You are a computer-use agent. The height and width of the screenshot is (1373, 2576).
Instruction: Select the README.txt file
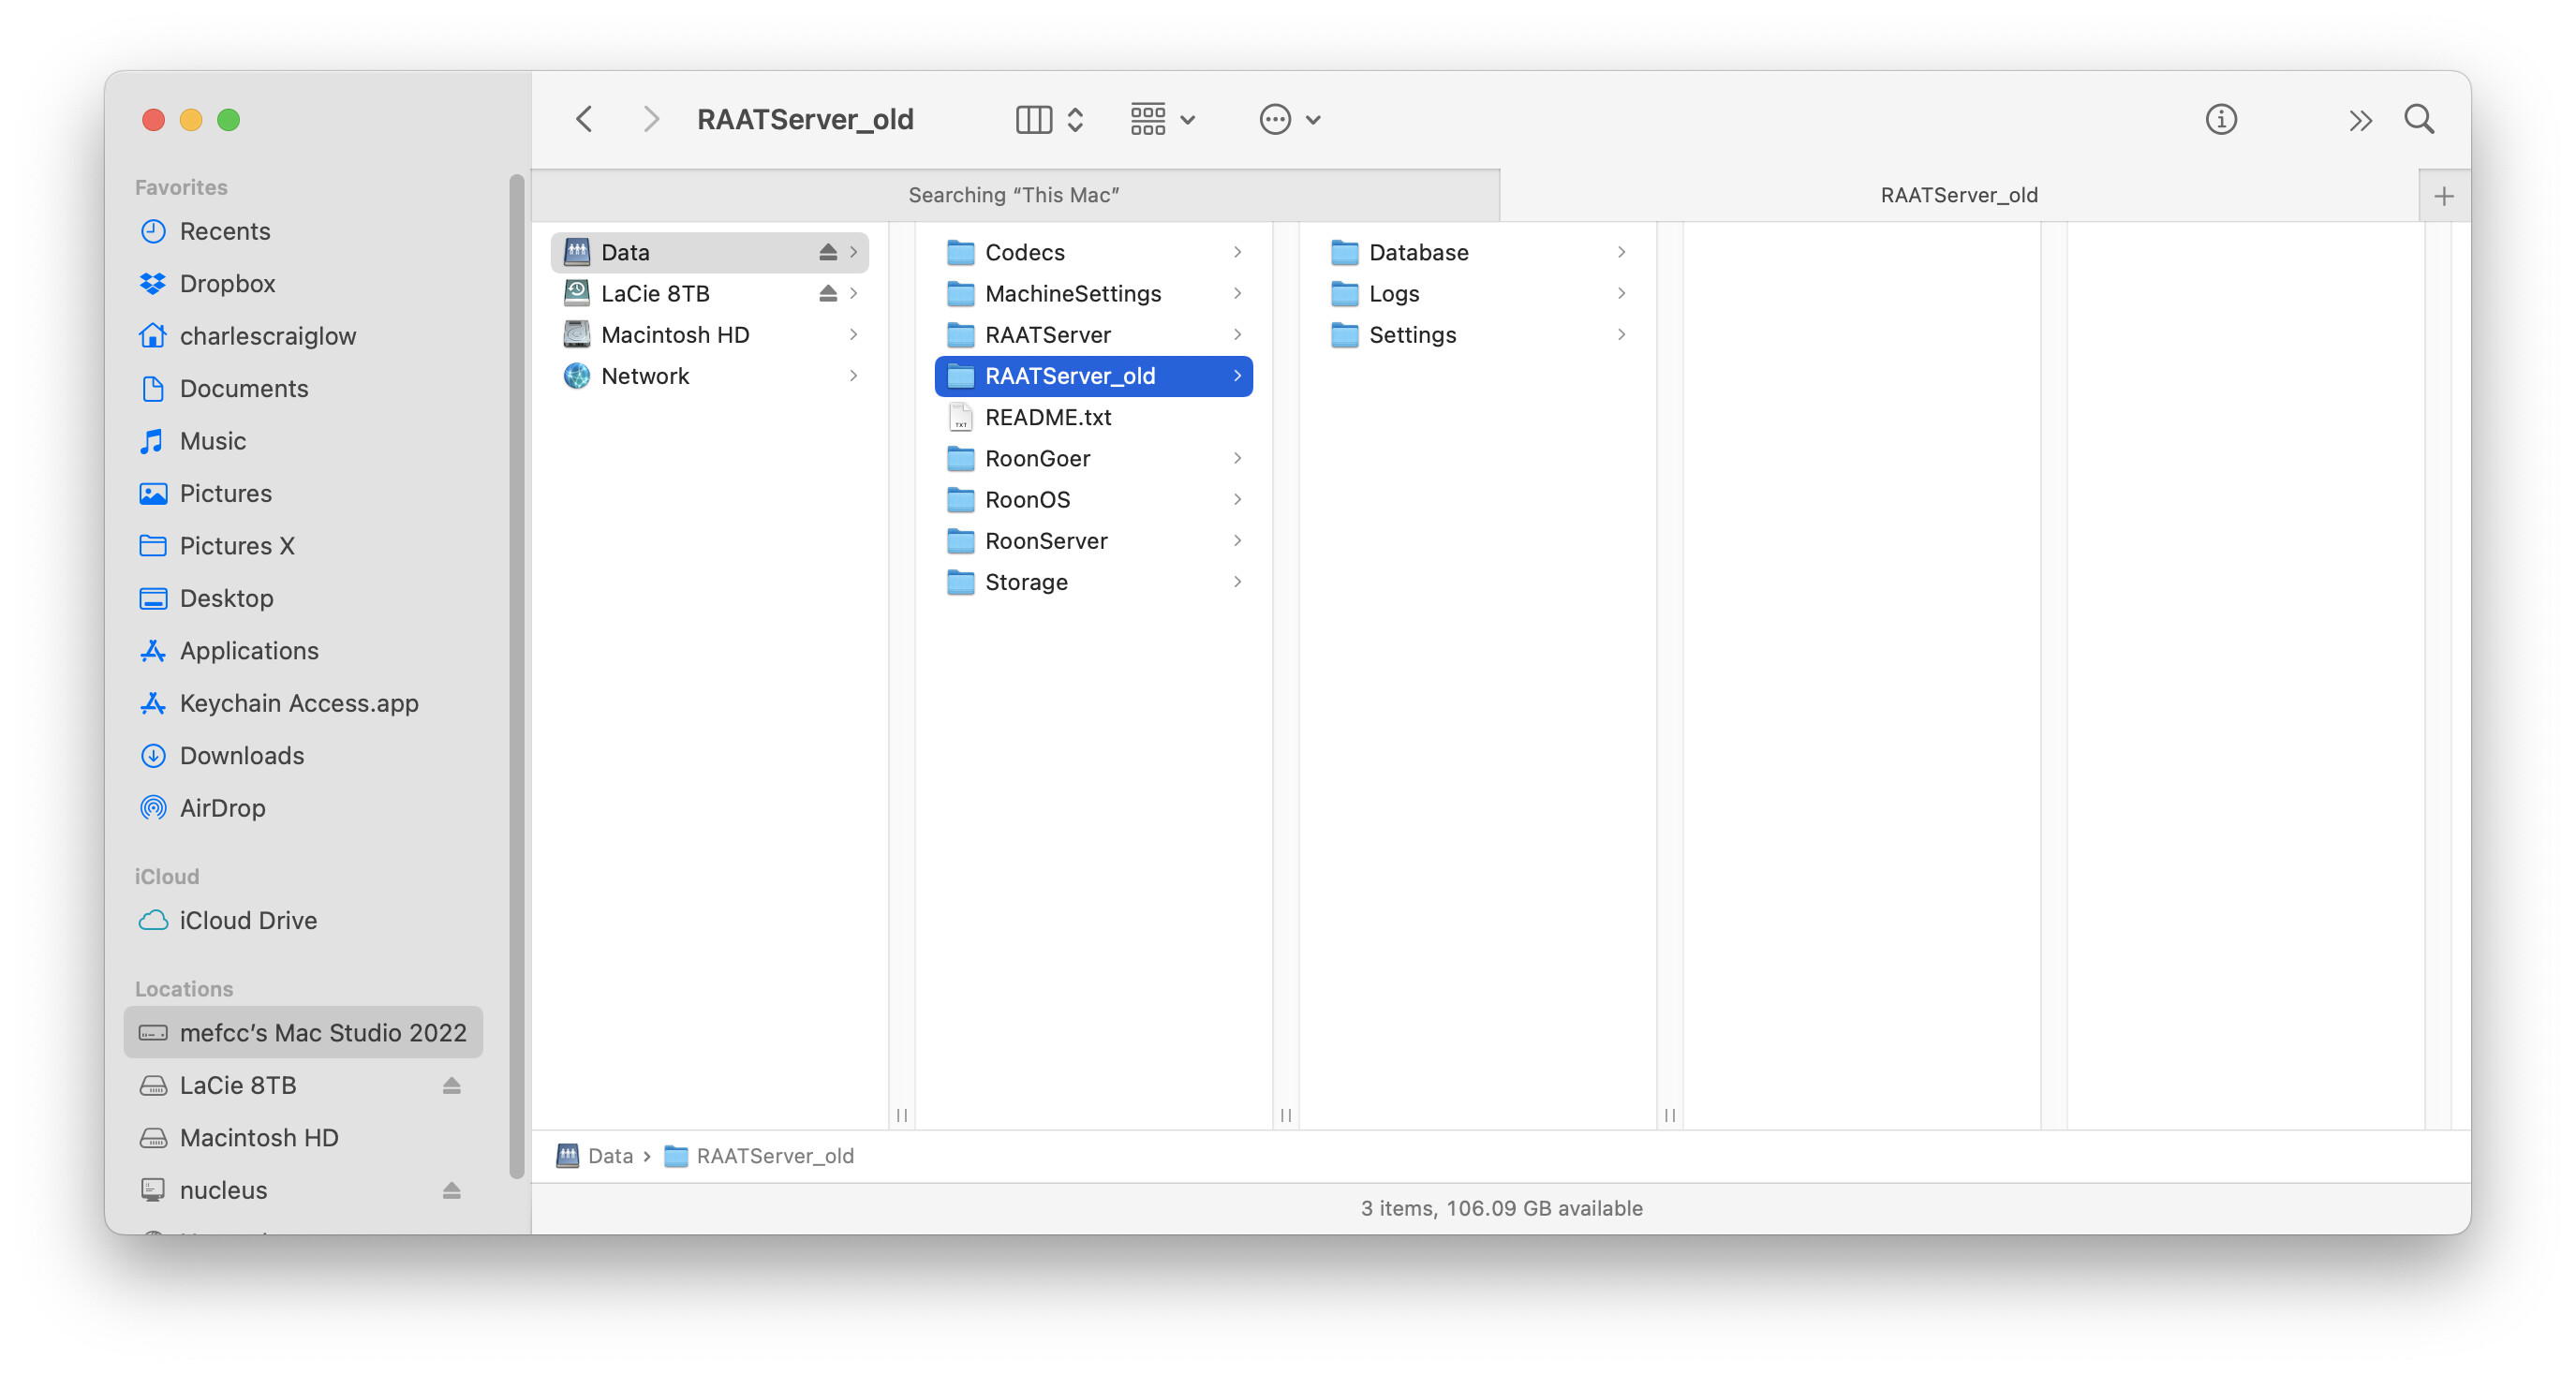(1093, 417)
